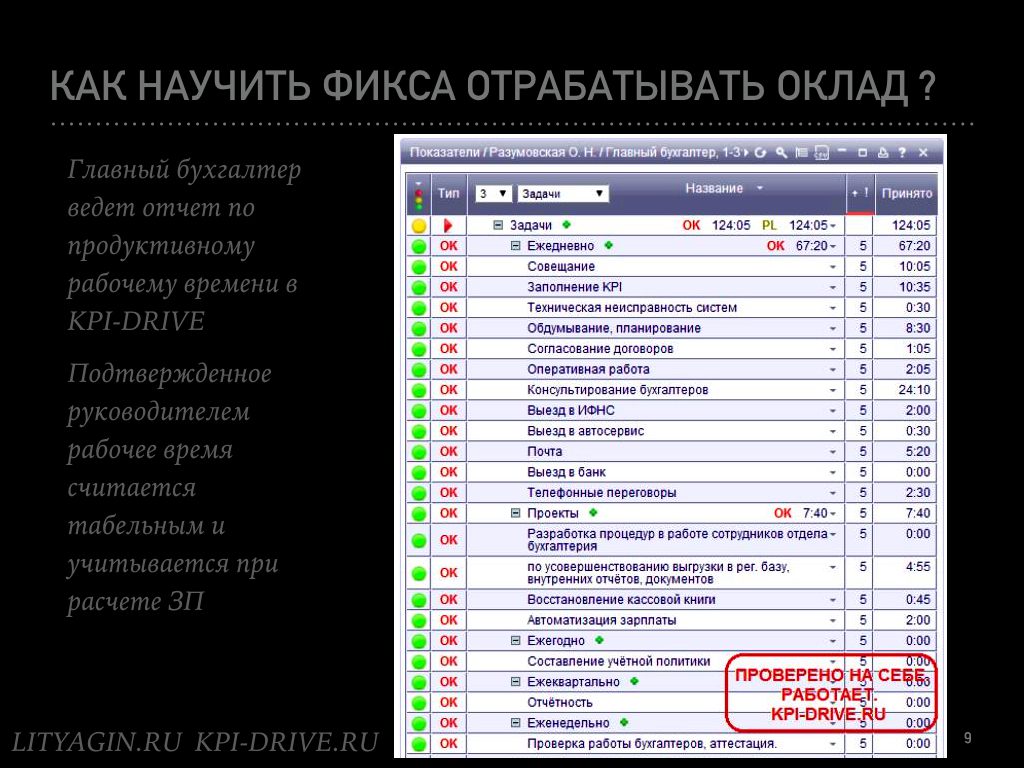
Task: Click the green status circle in the Выезд в ИФНС row
Action: 419,411
